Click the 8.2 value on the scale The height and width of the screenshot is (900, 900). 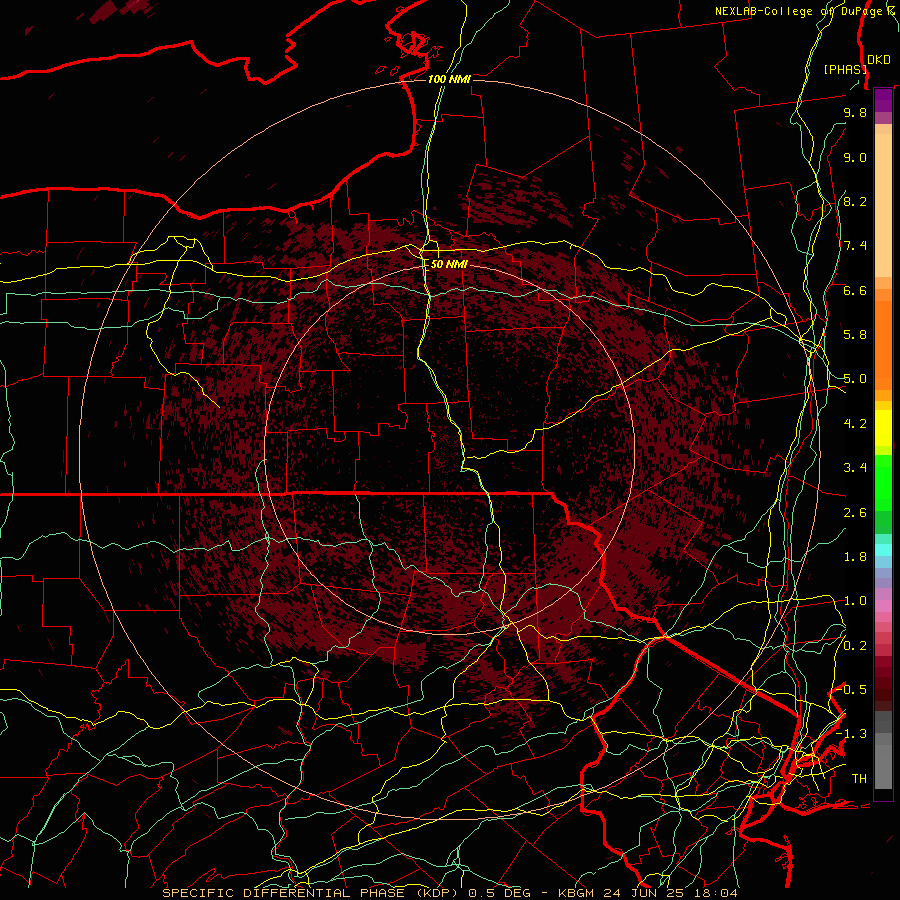[855, 202]
